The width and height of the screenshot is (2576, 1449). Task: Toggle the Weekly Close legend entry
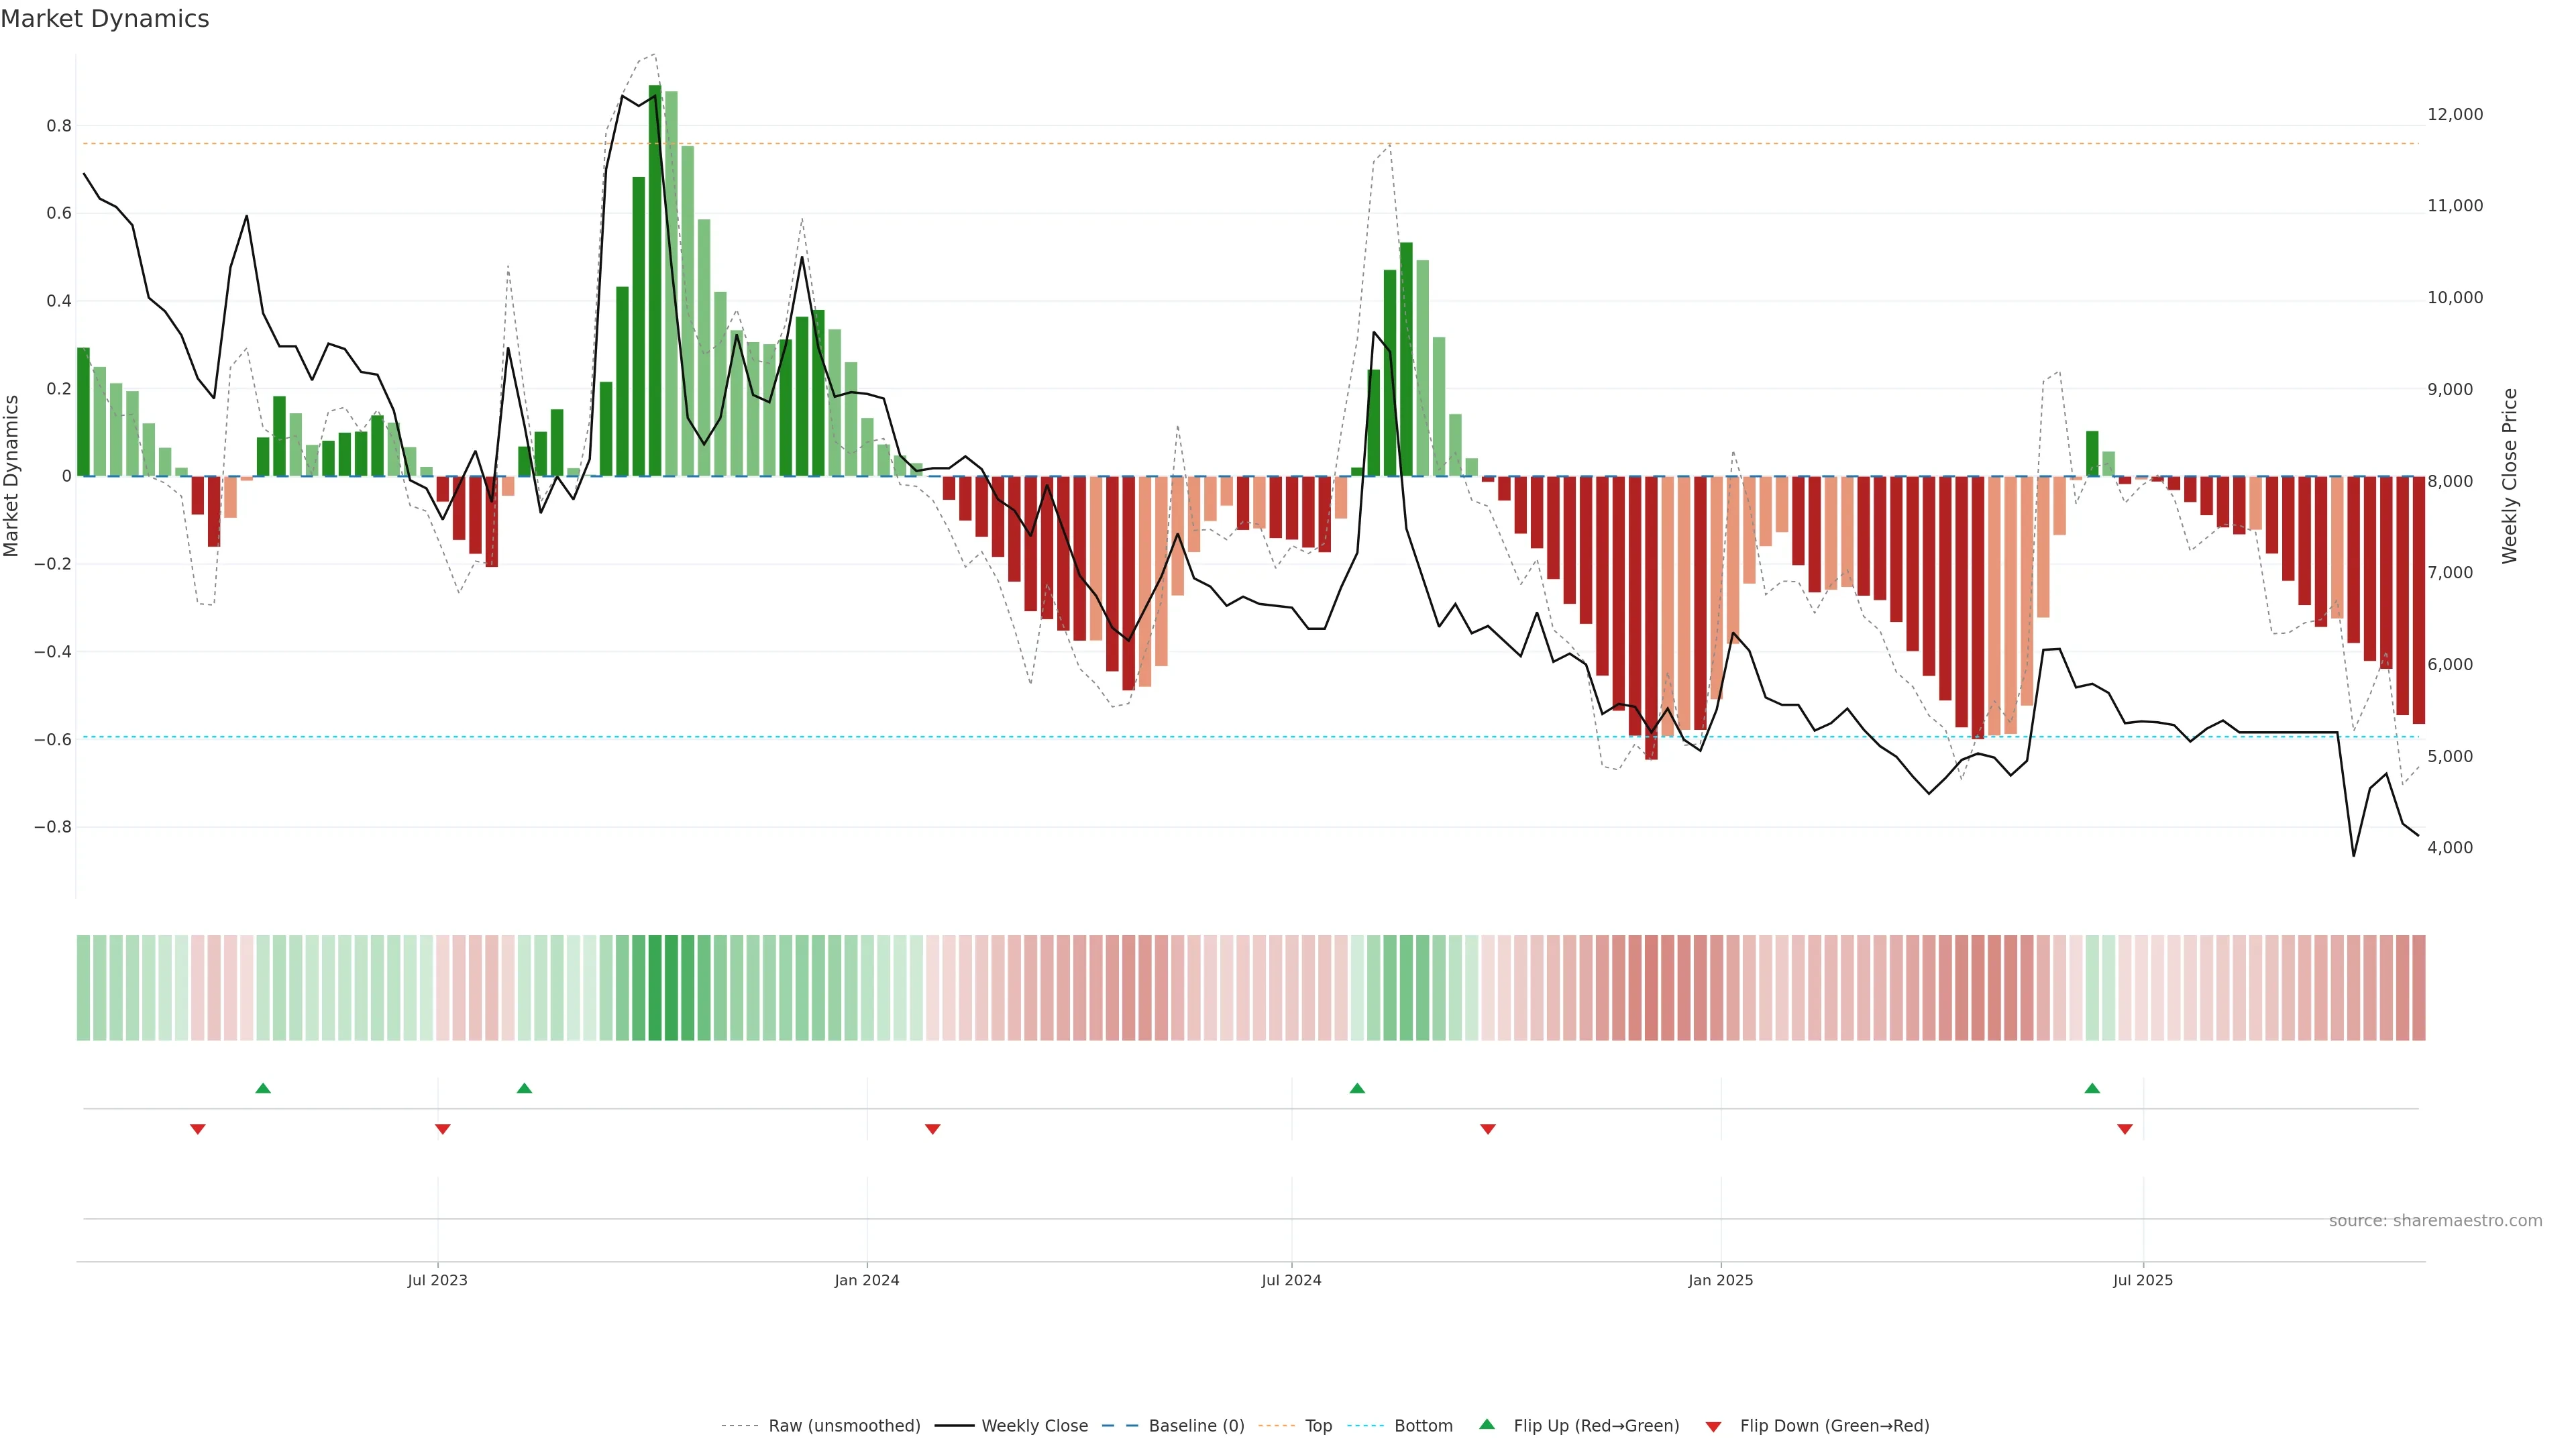click(1034, 1426)
